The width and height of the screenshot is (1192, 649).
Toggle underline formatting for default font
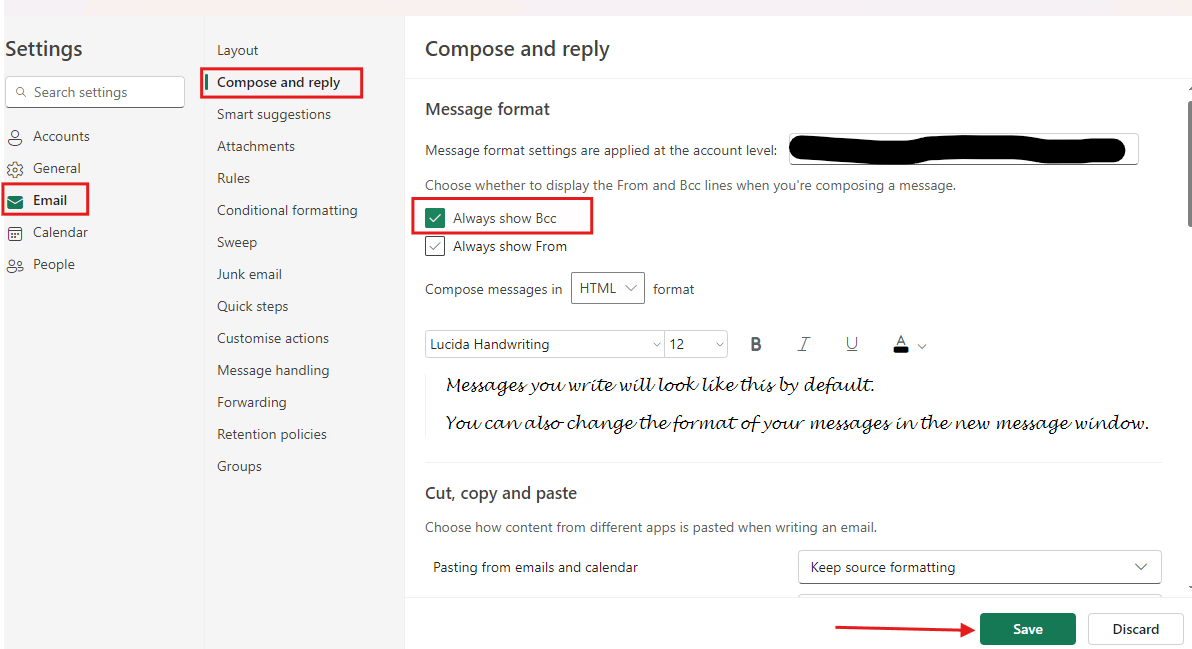851,344
